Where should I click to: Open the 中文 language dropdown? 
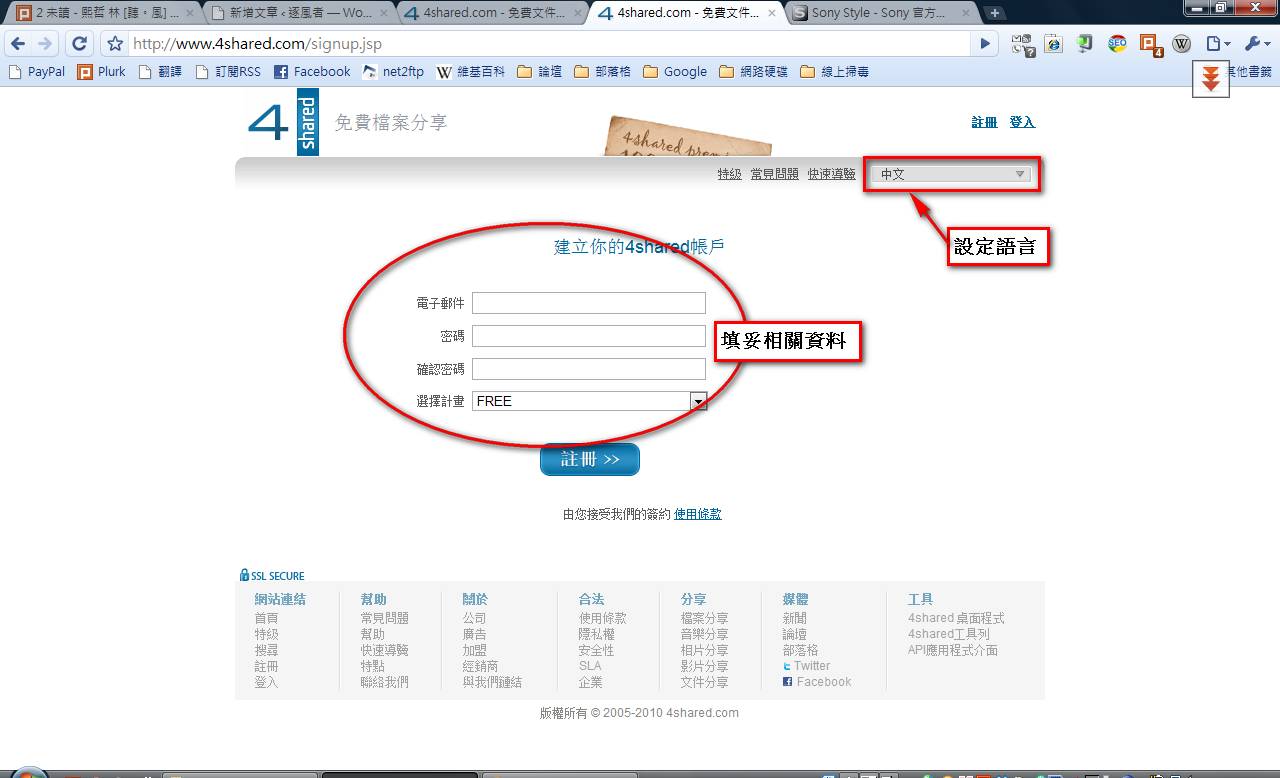tap(951, 174)
